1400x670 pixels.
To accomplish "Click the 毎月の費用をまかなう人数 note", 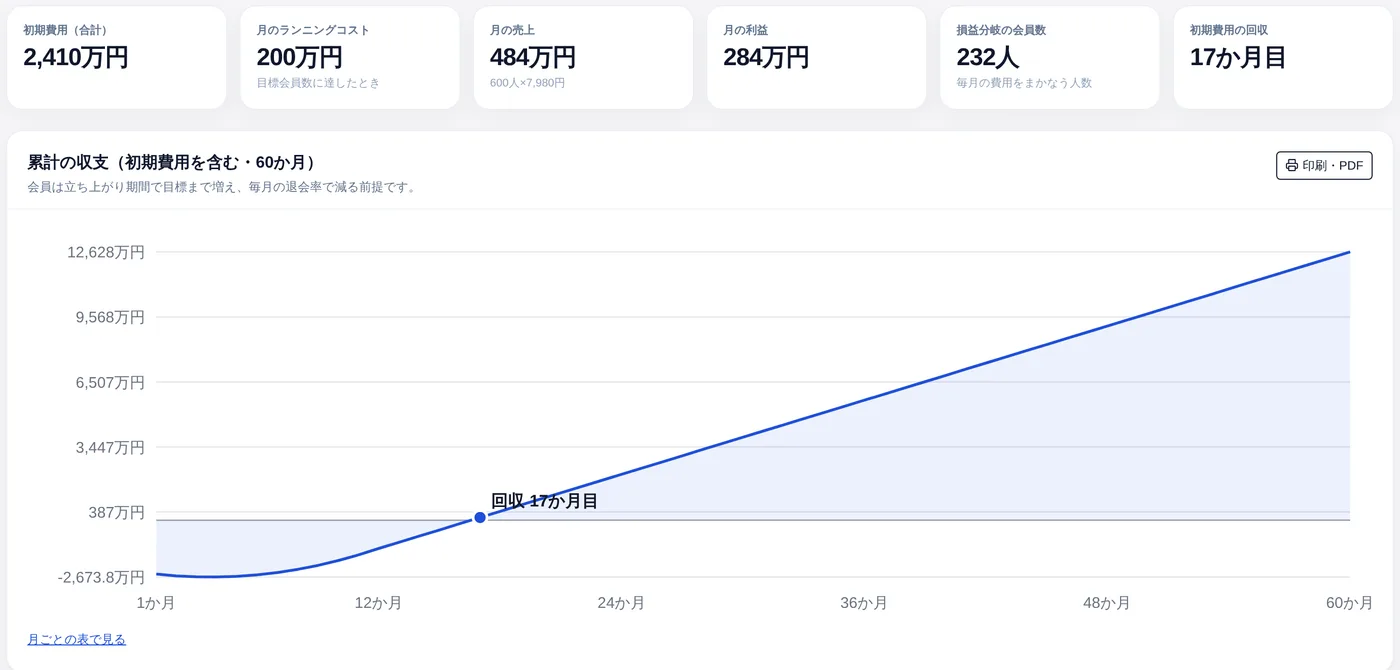I will click(x=1024, y=83).
